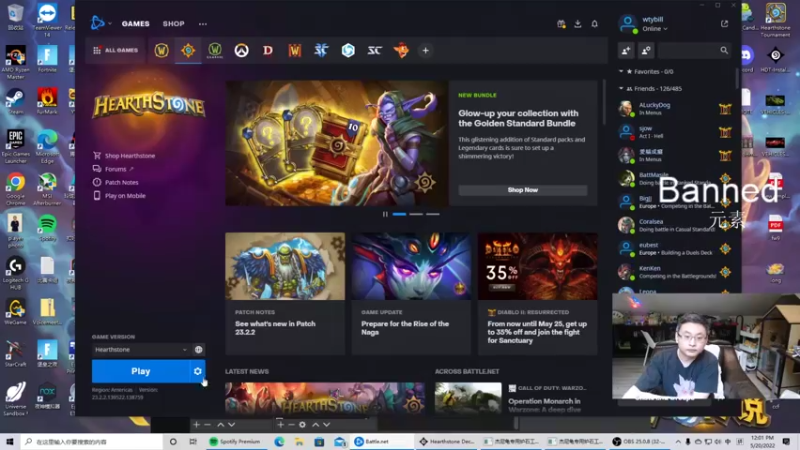Open the Diablo II Resurrected sale card
The width and height of the screenshot is (800, 450).
[537, 293]
